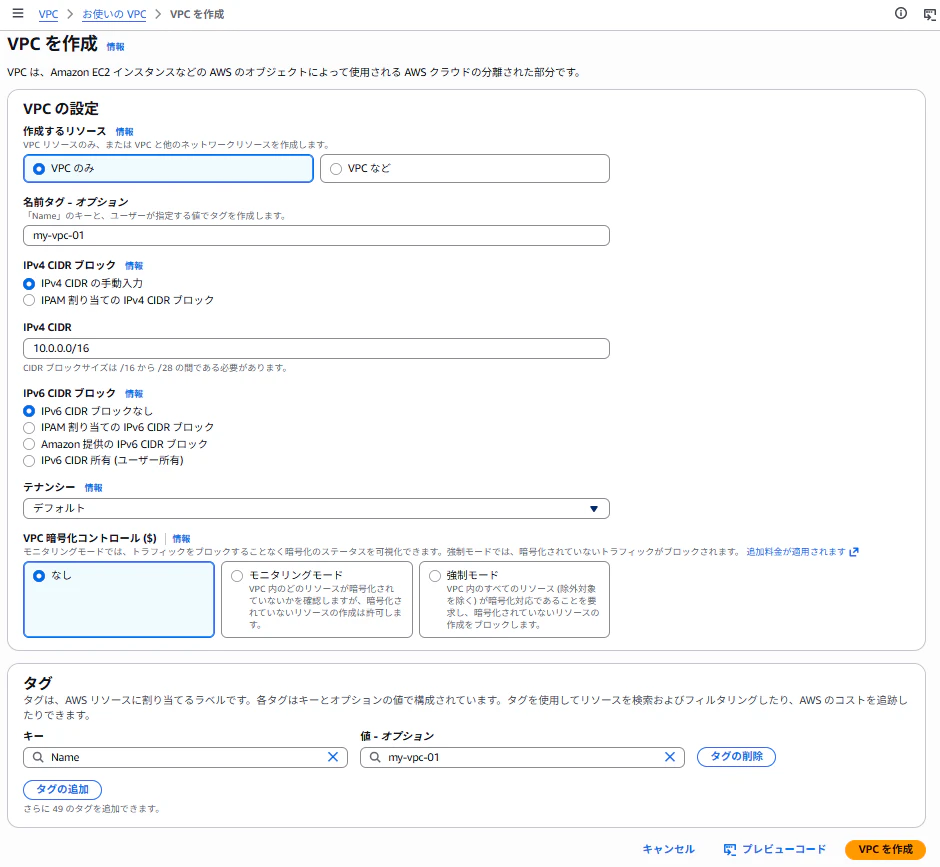This screenshot has width=940, height=867.
Task: Click the さらに 49 のタグを追加できます text
Action: (92, 809)
